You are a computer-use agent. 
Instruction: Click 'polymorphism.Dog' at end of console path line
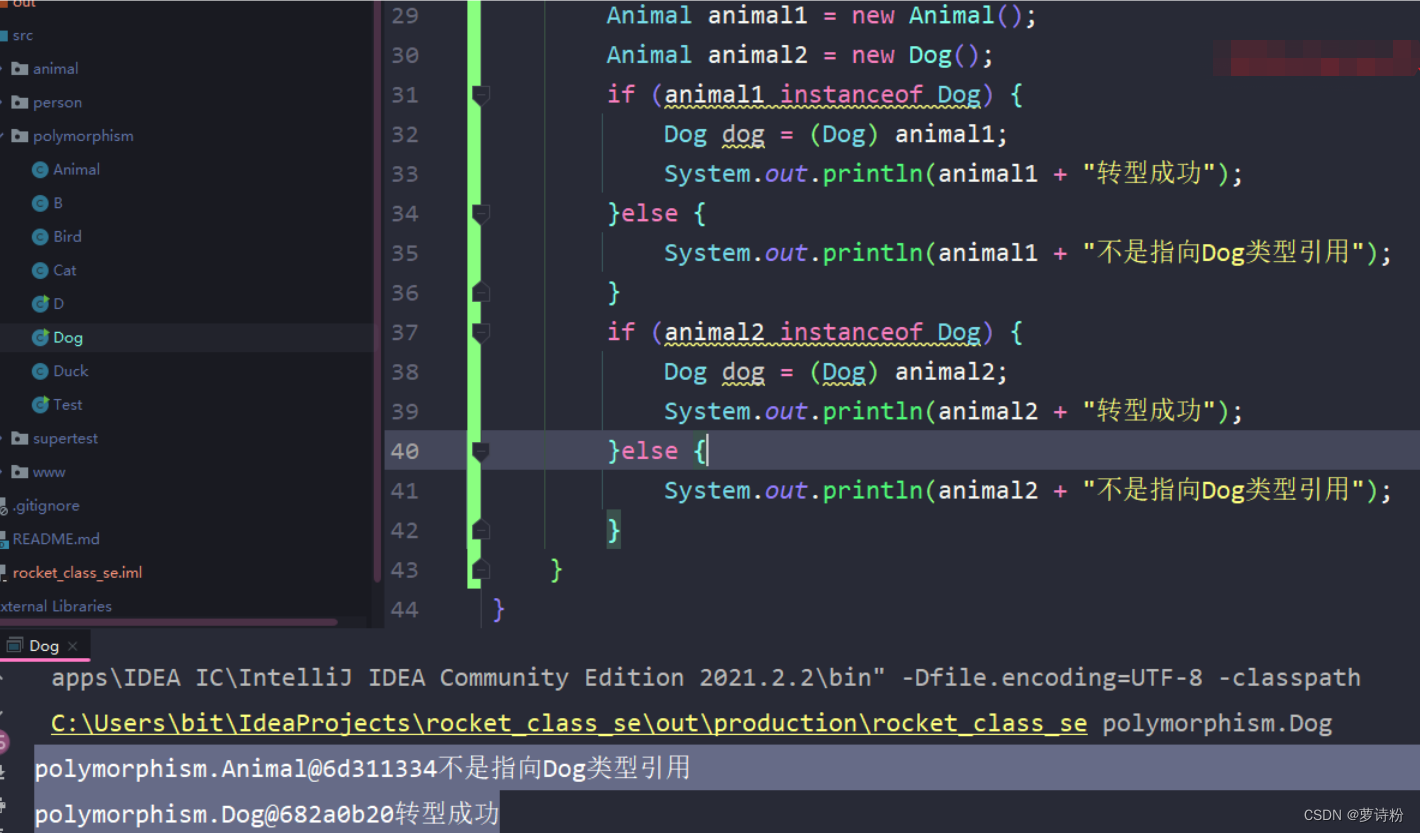(1217, 723)
